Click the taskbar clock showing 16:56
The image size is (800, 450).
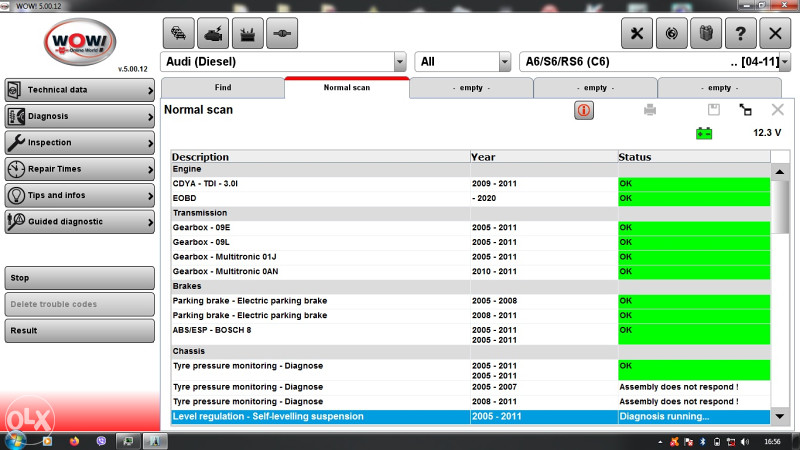coord(772,442)
